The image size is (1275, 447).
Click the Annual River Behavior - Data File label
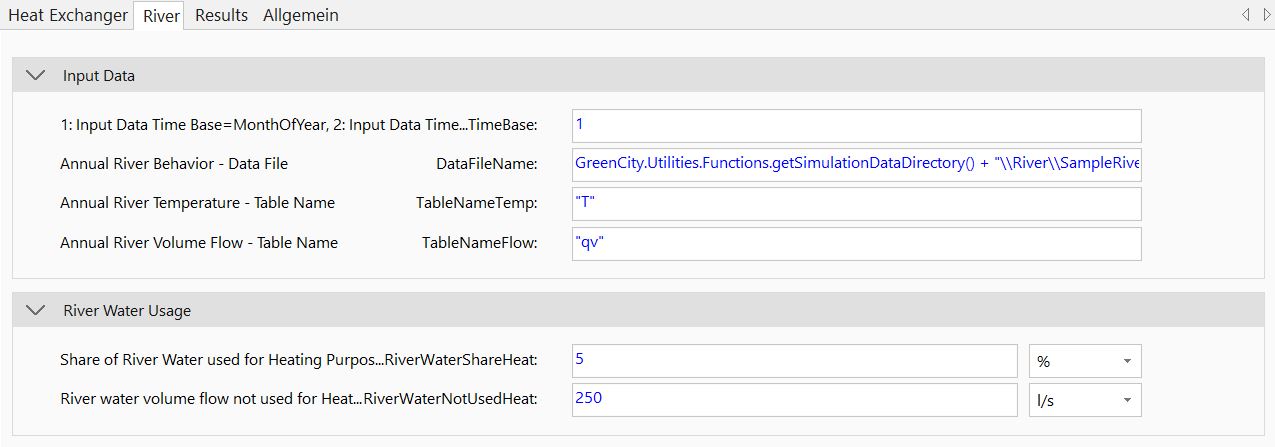[174, 163]
